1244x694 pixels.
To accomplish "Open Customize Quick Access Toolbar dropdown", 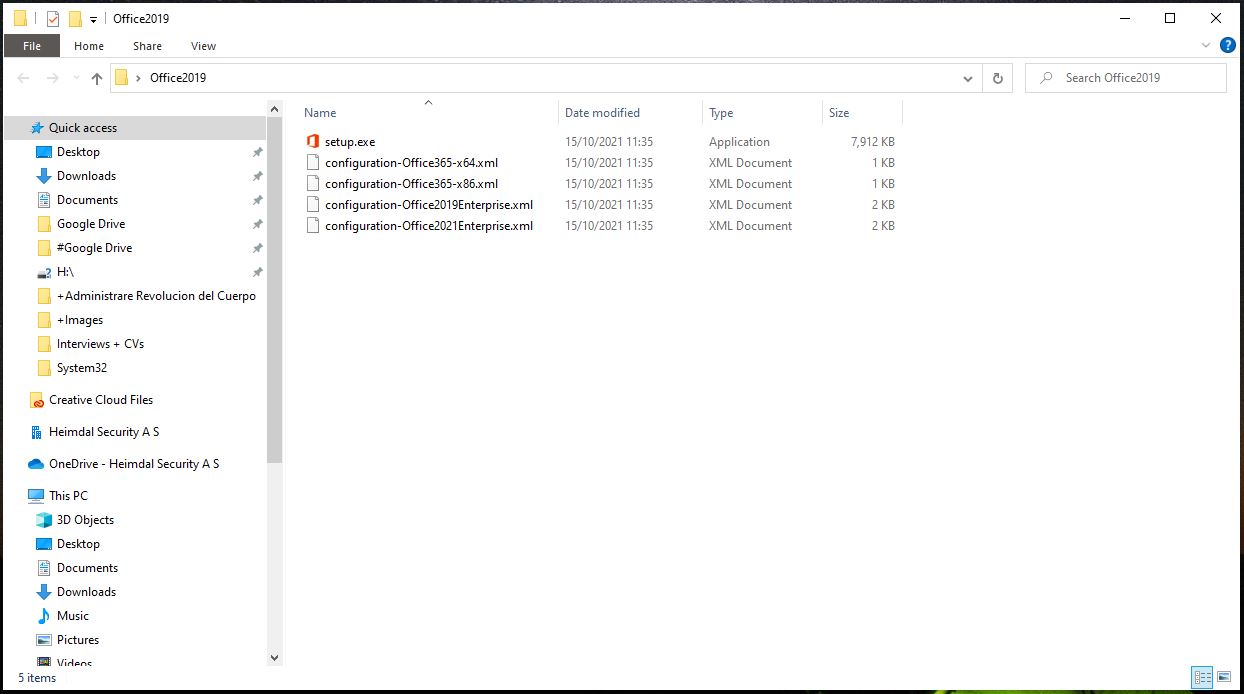I will [x=93, y=19].
